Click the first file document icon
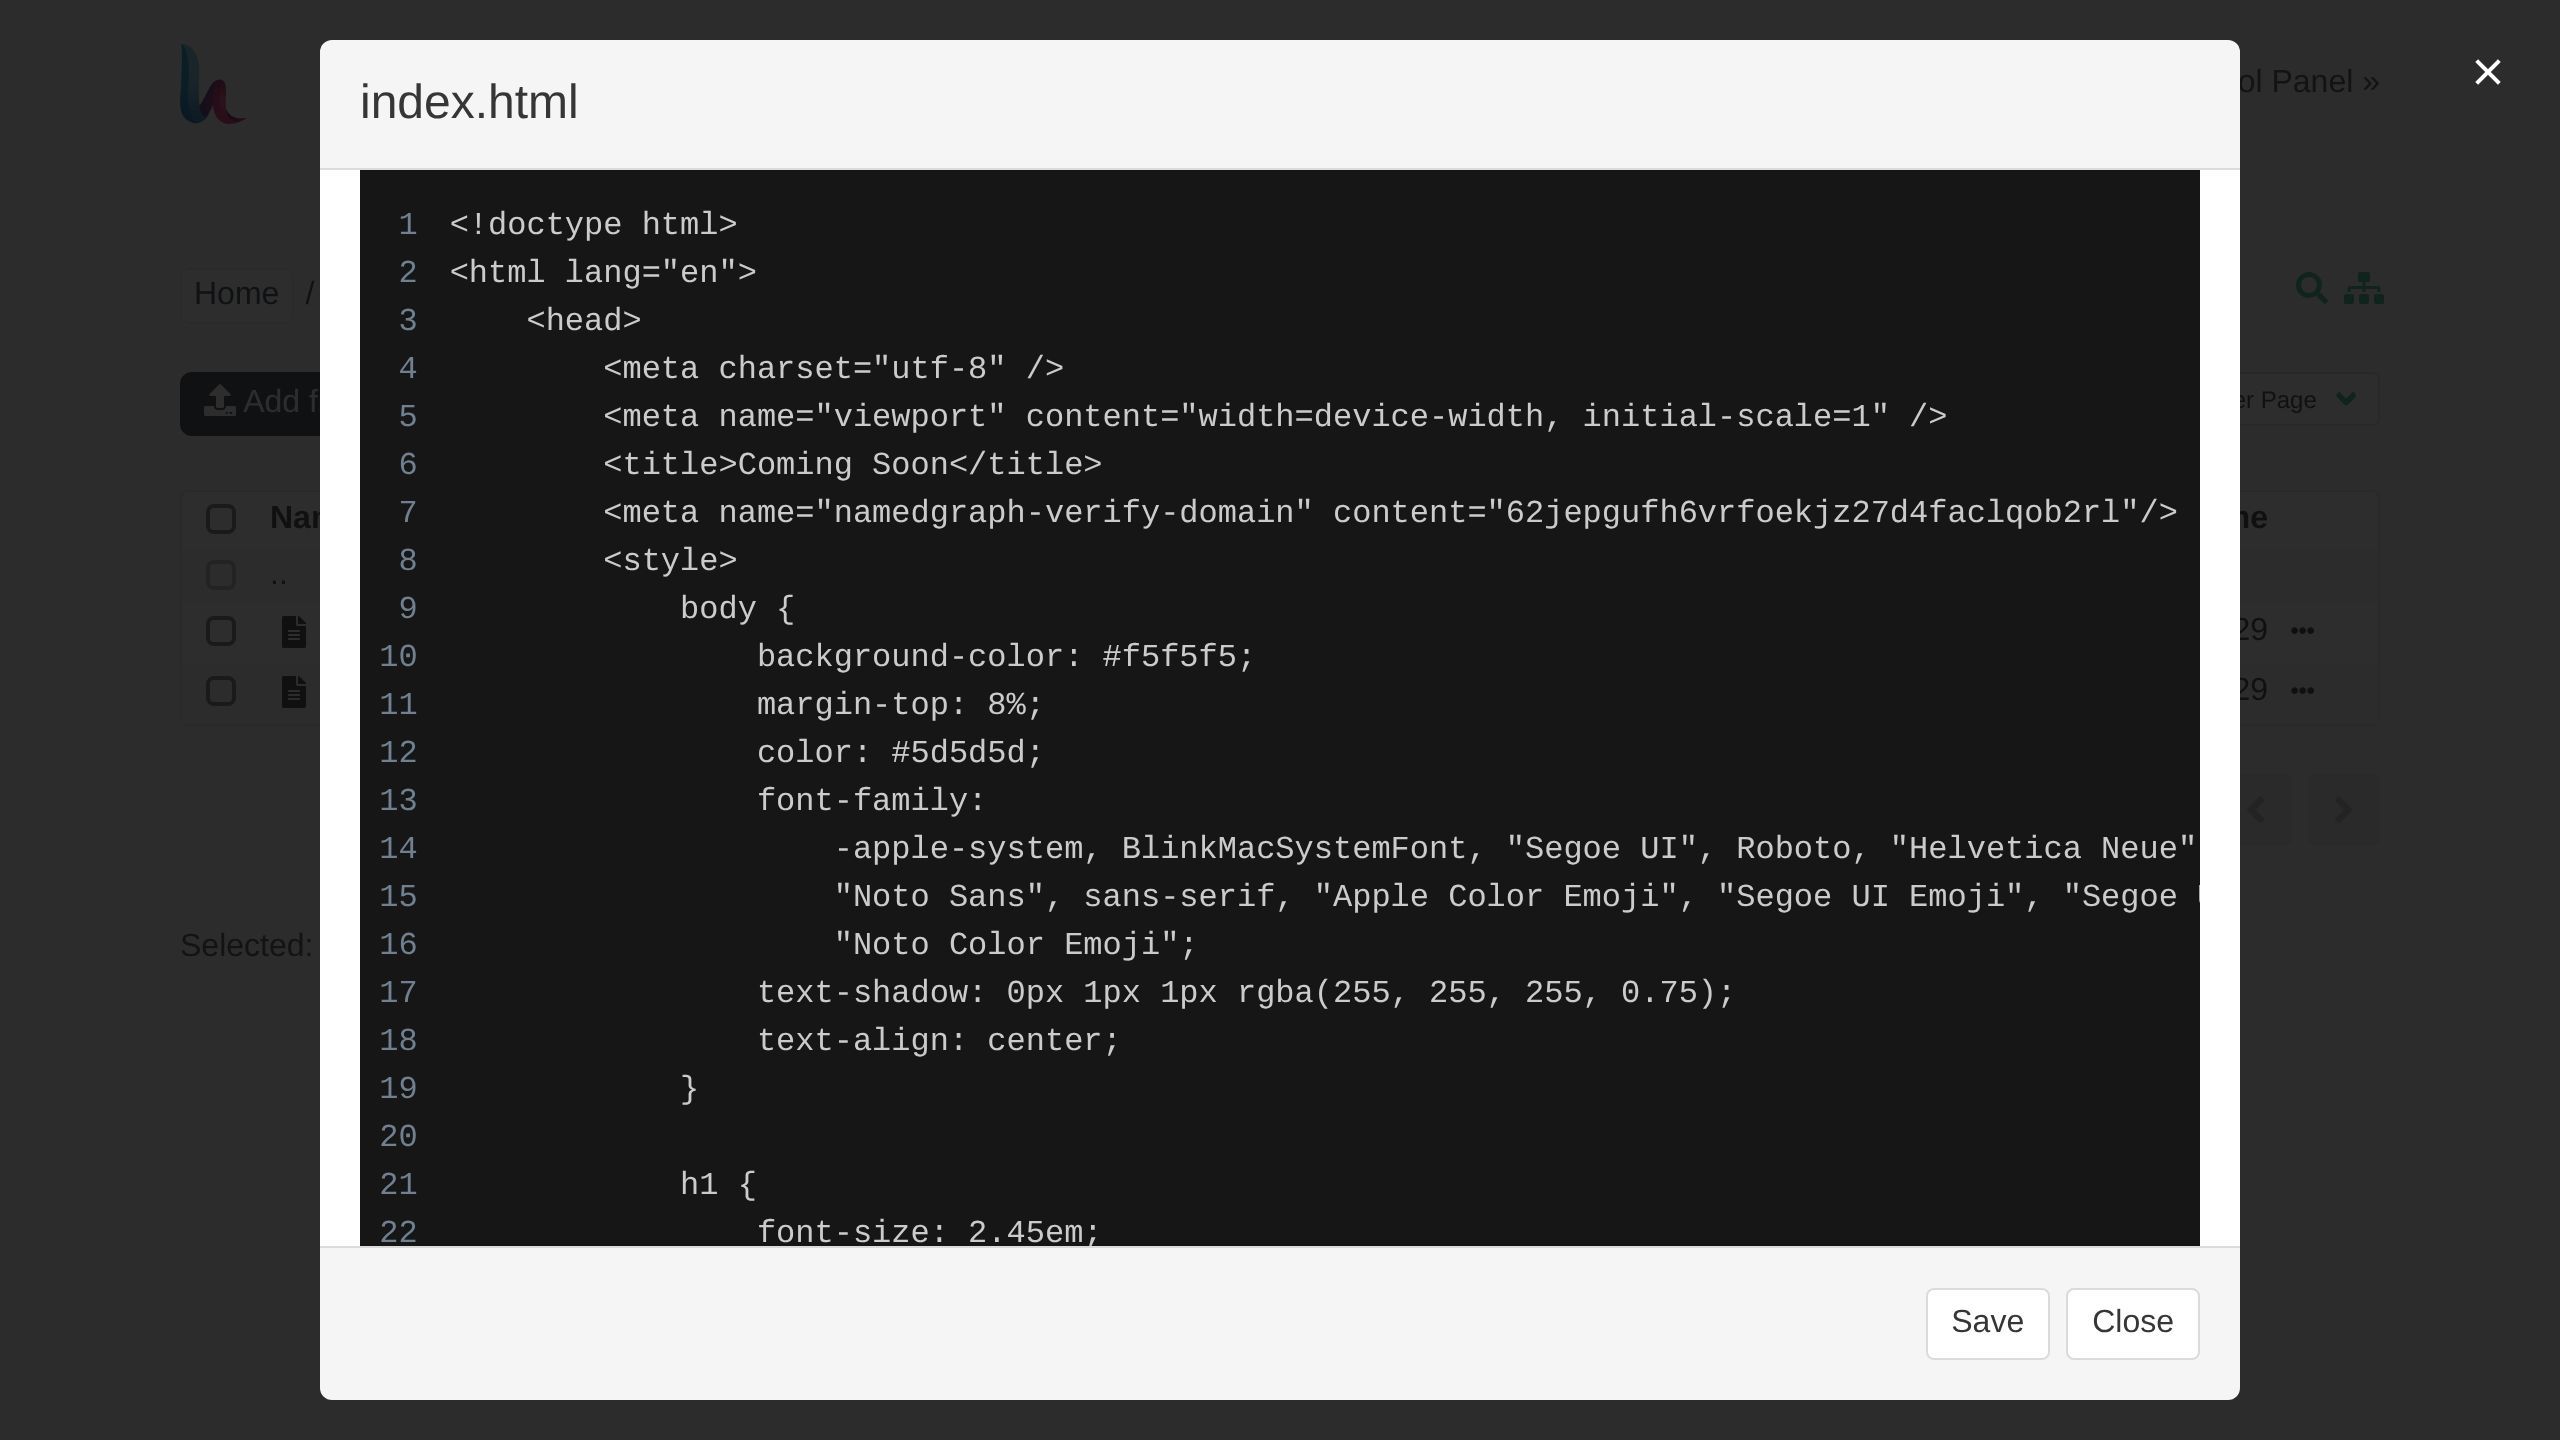The width and height of the screenshot is (2560, 1440). [293, 632]
